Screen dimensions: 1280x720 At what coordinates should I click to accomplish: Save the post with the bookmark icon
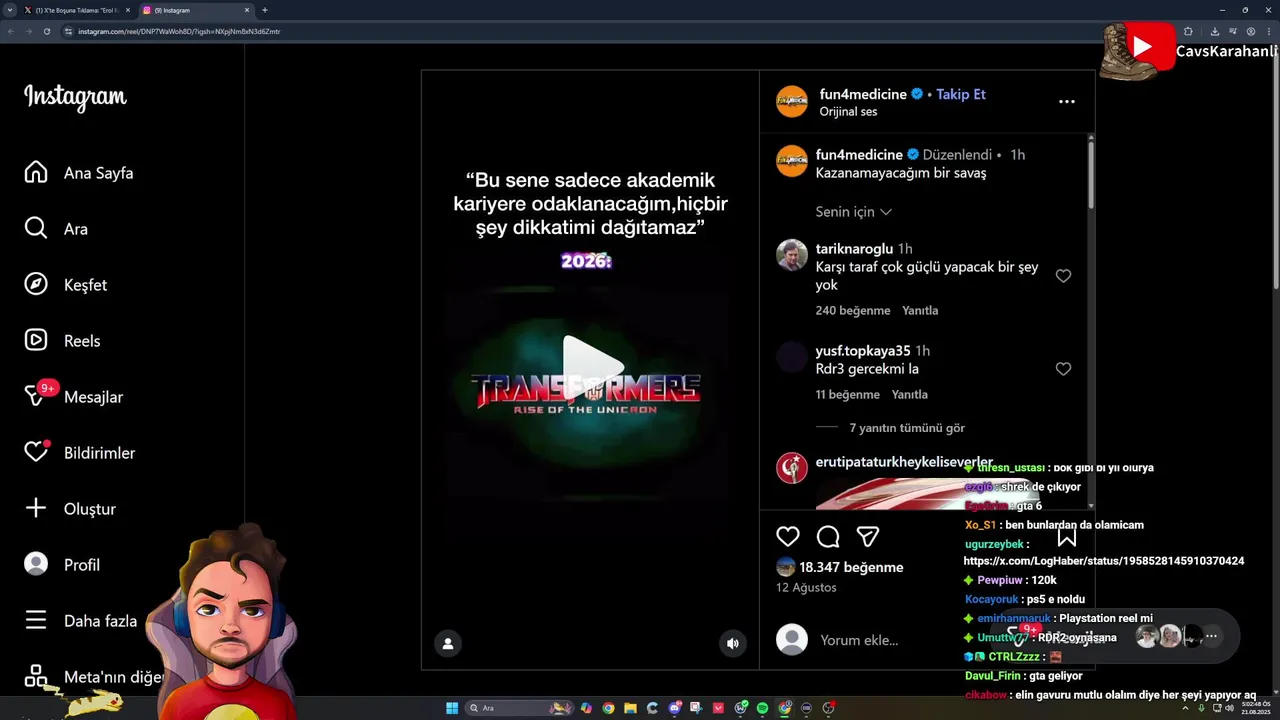pyautogui.click(x=1067, y=537)
